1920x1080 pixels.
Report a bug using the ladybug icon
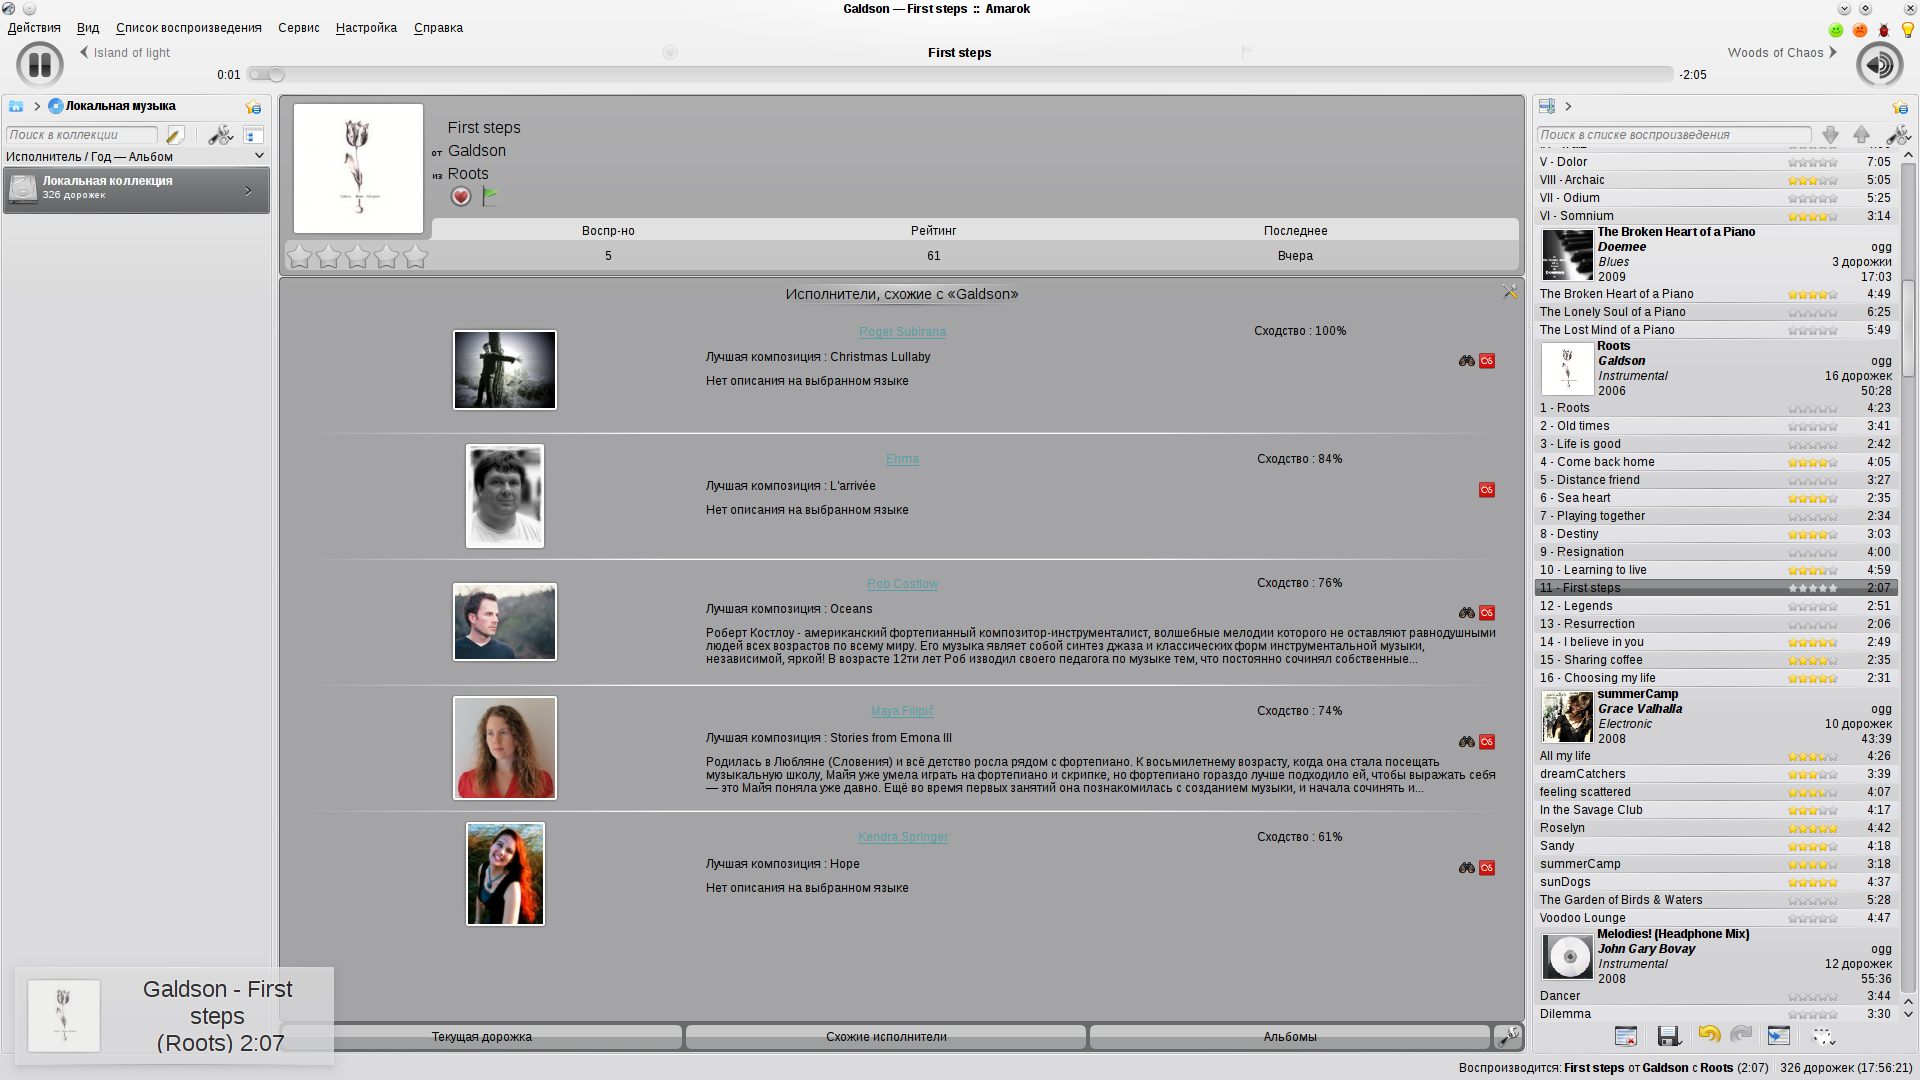[x=1884, y=30]
